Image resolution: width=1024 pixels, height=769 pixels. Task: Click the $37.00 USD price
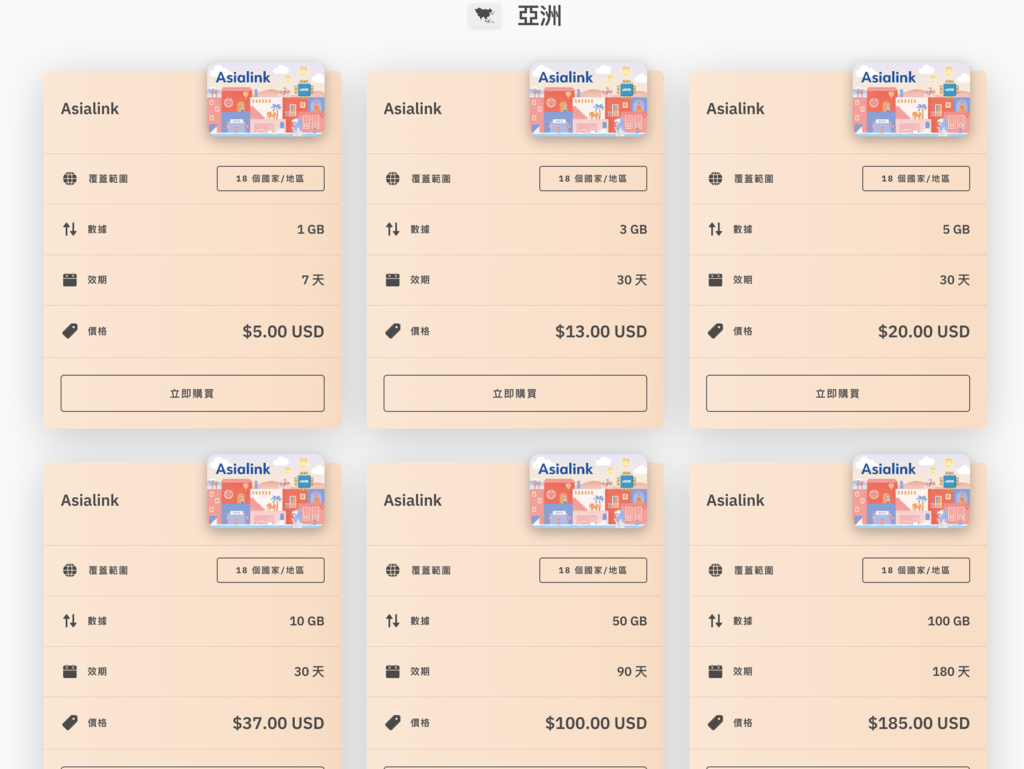278,723
